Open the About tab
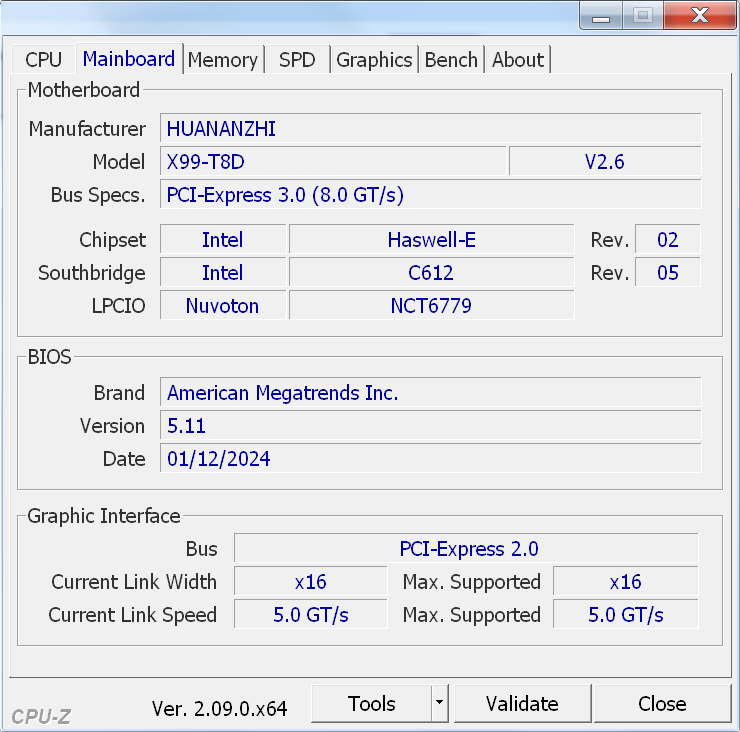Image resolution: width=740 pixels, height=732 pixels. click(x=518, y=60)
